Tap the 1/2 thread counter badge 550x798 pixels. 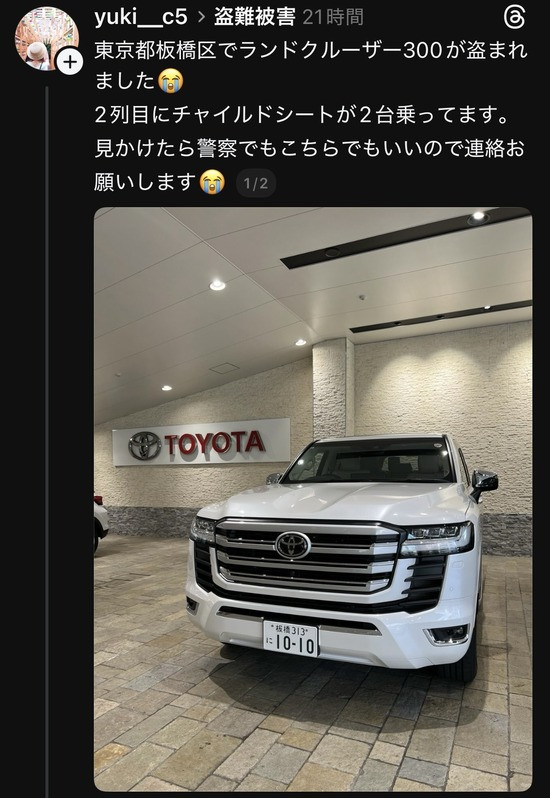255,183
